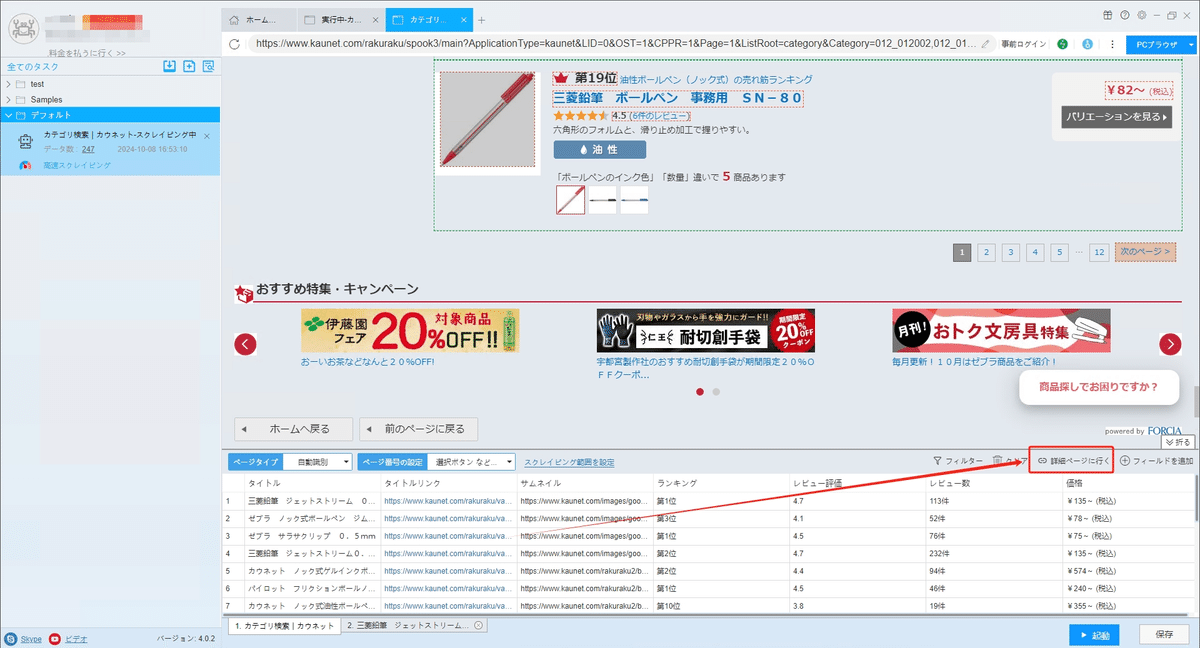Click the high-speed scraping gauge icon
Image resolution: width=1200 pixels, height=648 pixels.
tap(26, 165)
